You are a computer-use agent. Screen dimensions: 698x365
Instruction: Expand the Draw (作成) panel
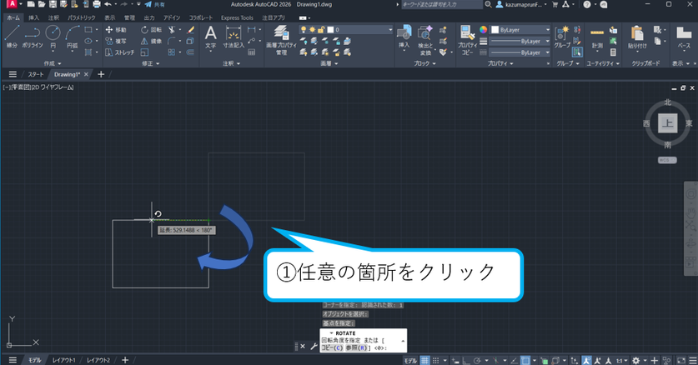(x=53, y=64)
